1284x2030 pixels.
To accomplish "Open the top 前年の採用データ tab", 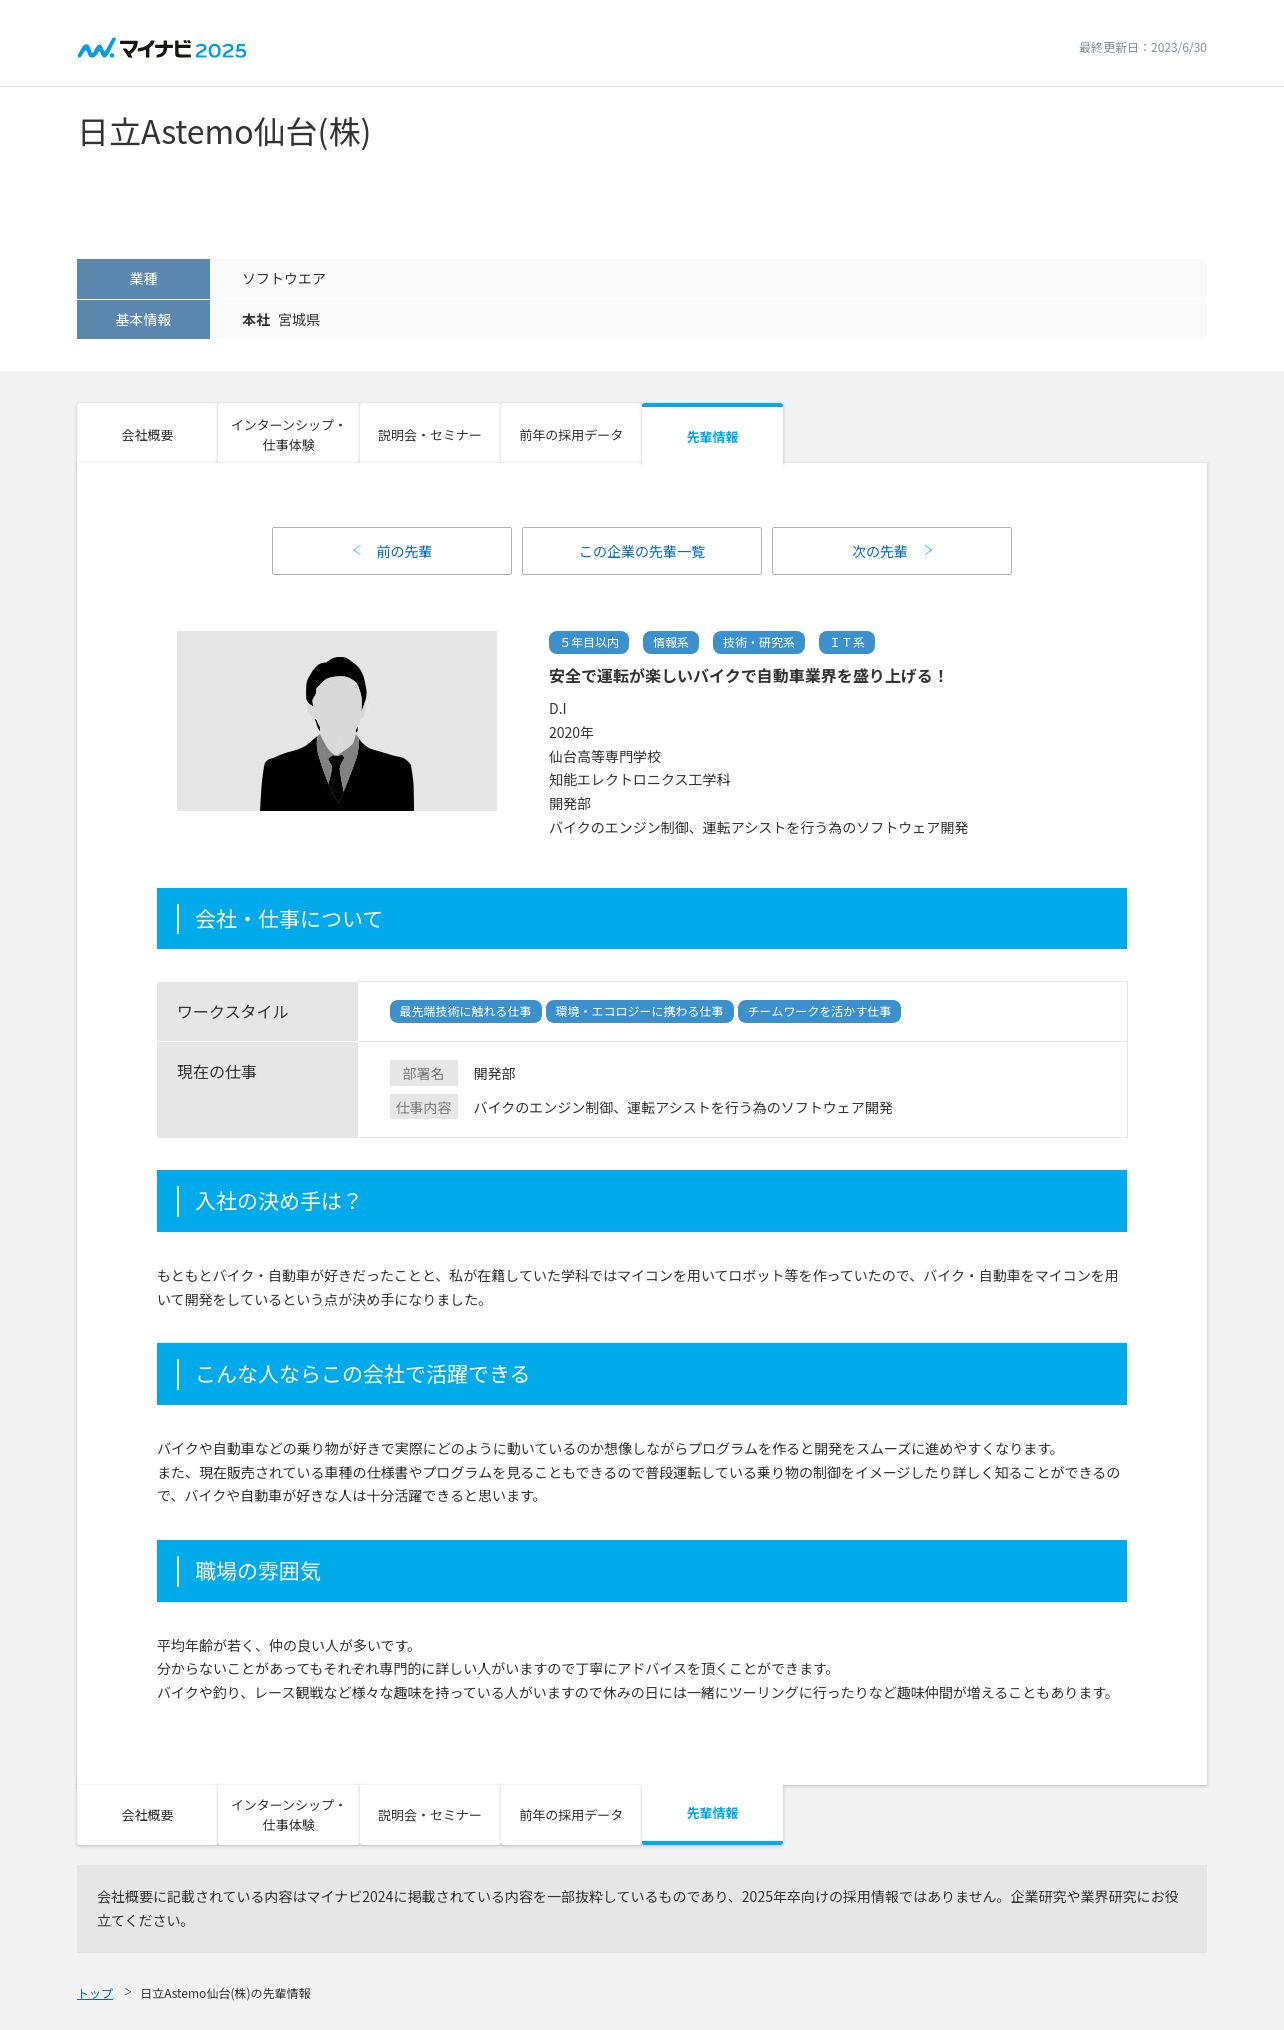I will [x=571, y=435].
